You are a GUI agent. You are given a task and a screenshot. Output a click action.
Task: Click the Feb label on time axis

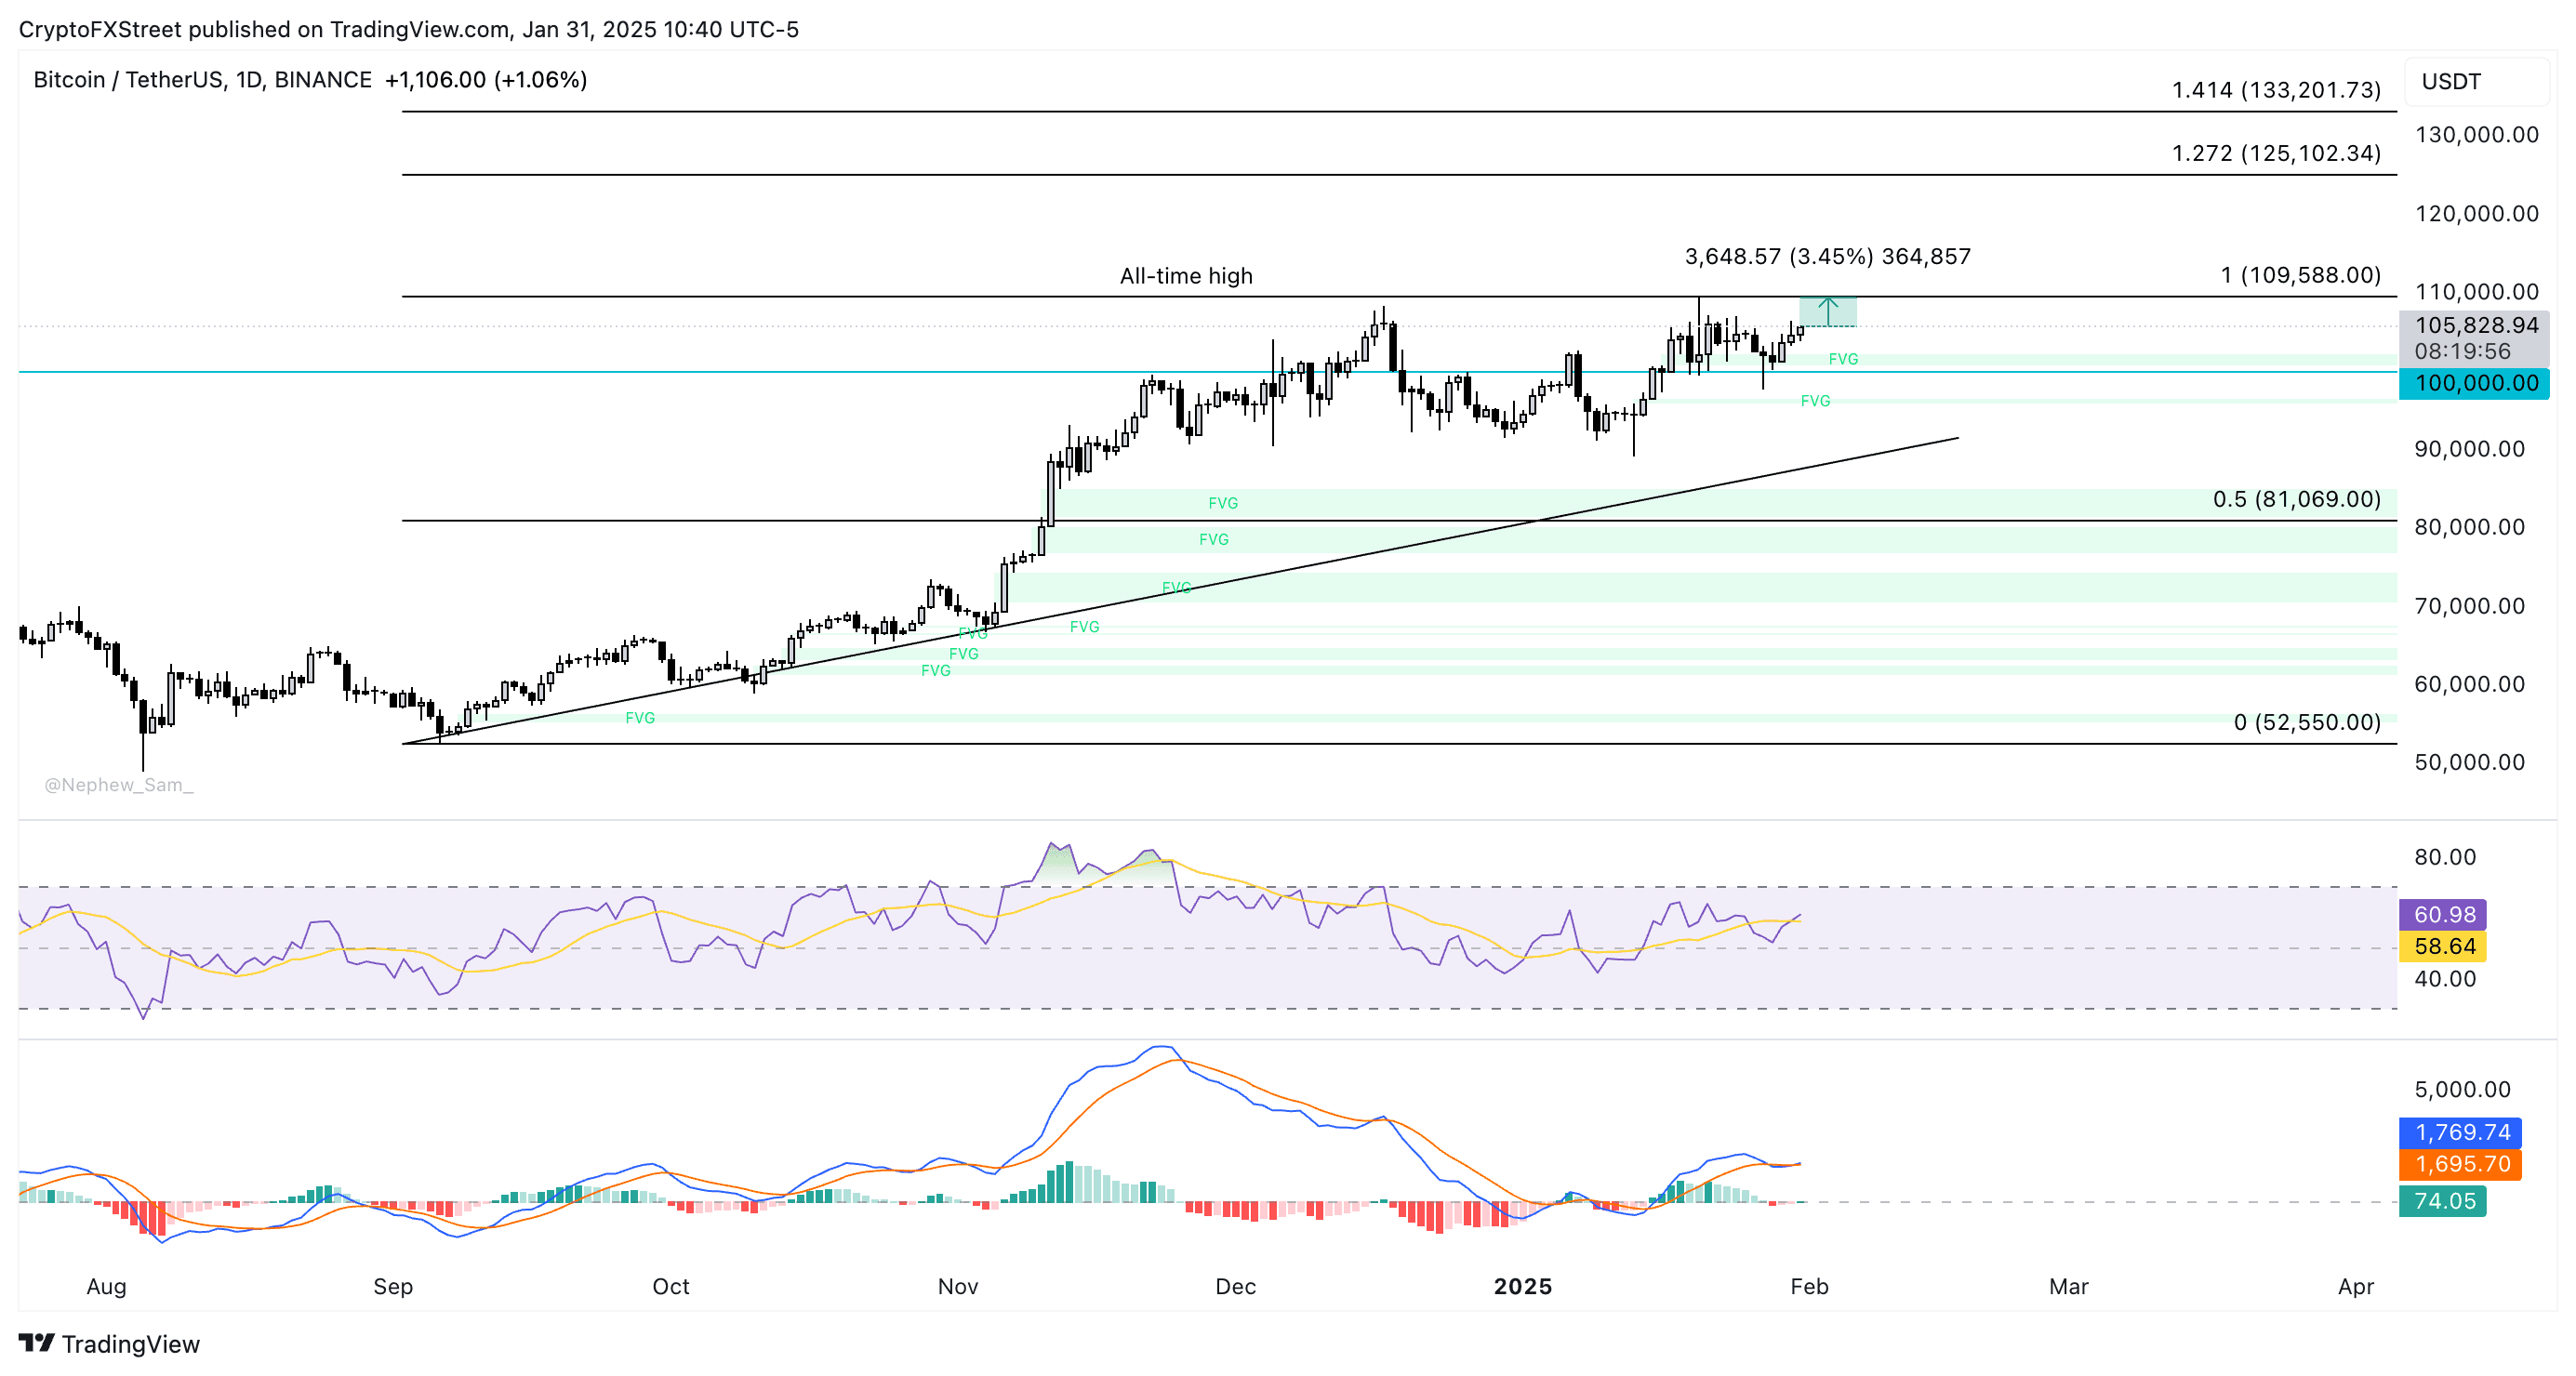[1810, 1286]
